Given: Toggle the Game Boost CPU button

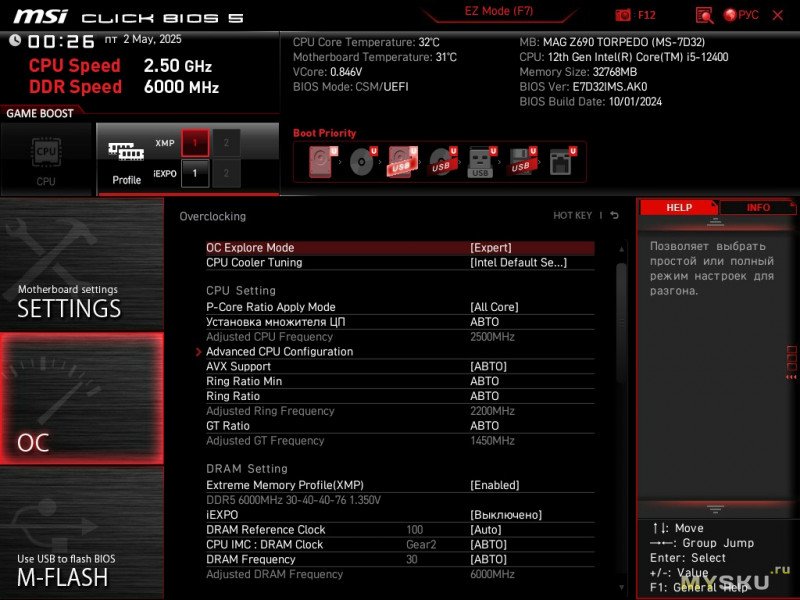Looking at the screenshot, I should point(46,159).
